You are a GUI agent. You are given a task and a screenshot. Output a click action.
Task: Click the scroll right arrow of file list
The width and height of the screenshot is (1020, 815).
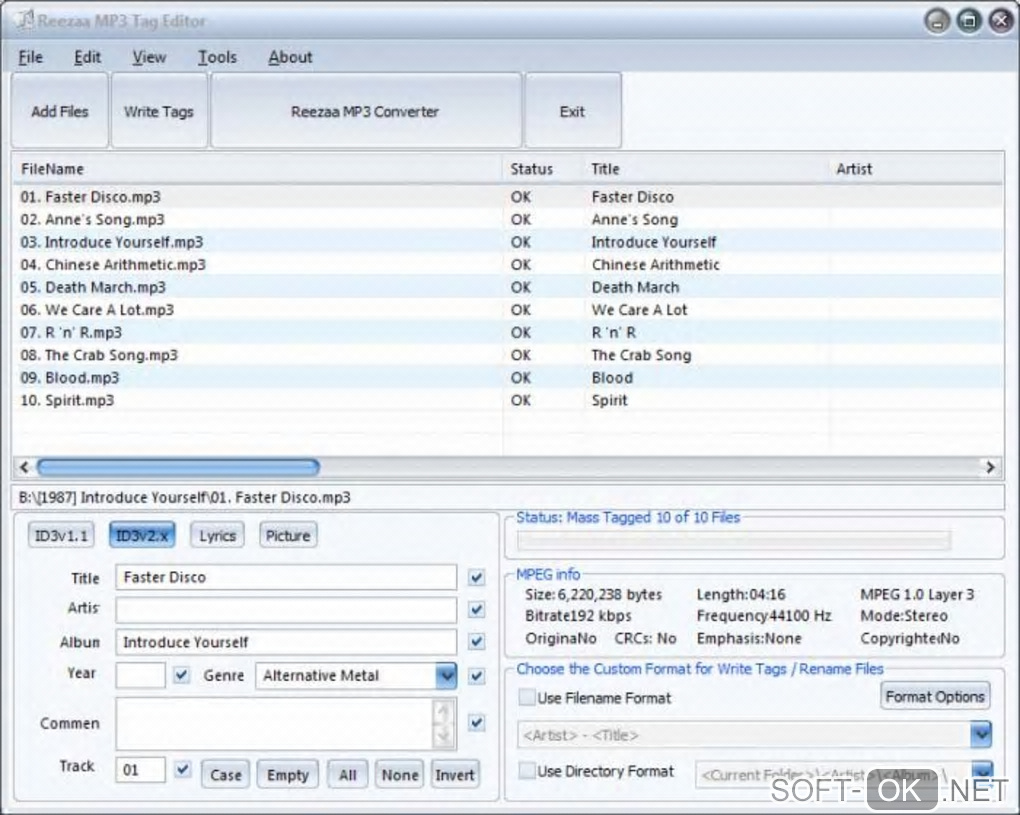[x=990, y=467]
